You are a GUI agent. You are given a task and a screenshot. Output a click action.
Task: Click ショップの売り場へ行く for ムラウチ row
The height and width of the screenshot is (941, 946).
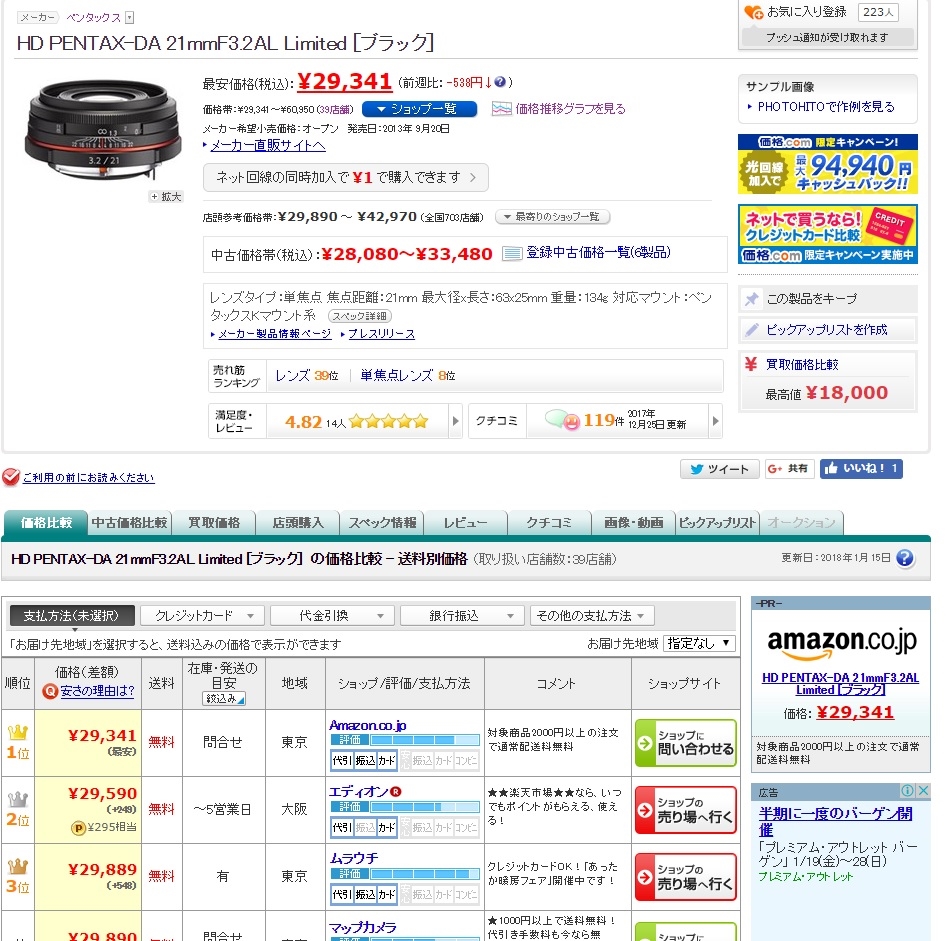685,877
